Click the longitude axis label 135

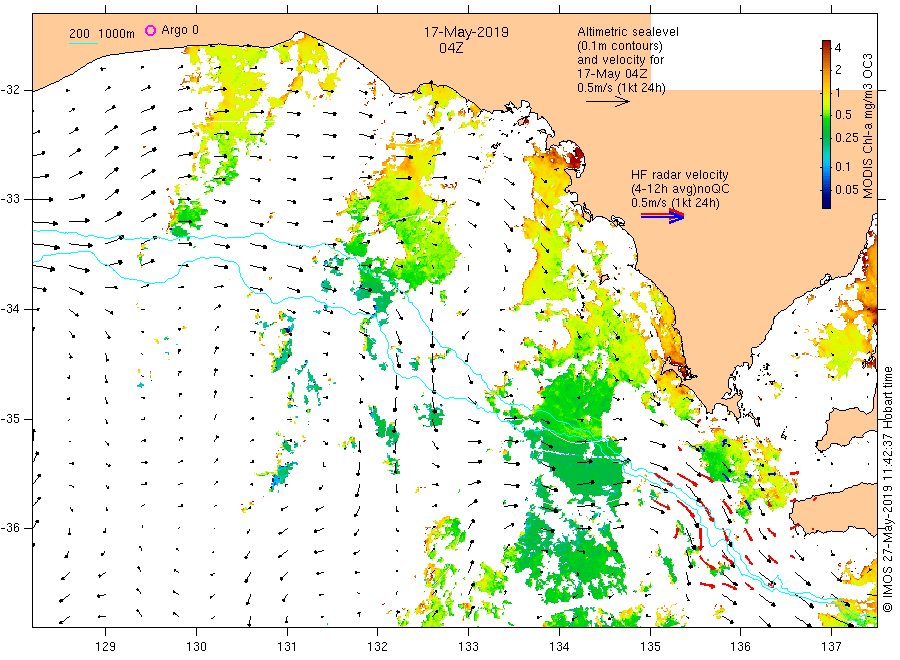click(x=650, y=647)
